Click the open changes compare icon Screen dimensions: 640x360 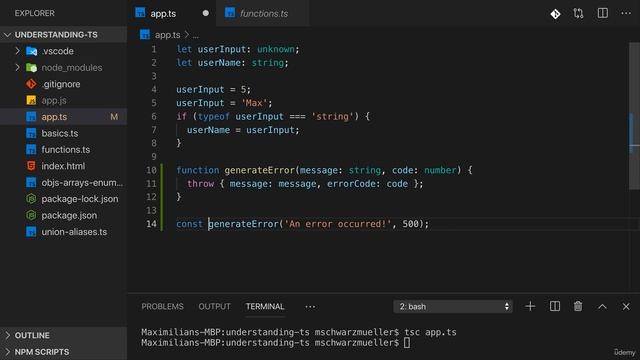coord(578,13)
